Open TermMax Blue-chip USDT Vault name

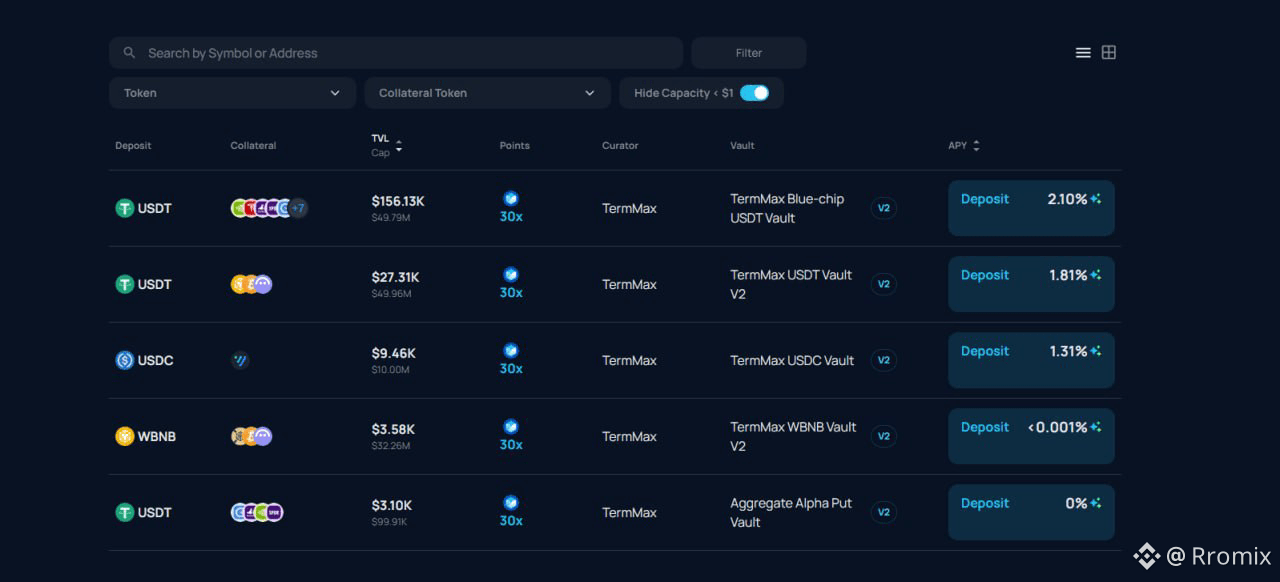787,208
